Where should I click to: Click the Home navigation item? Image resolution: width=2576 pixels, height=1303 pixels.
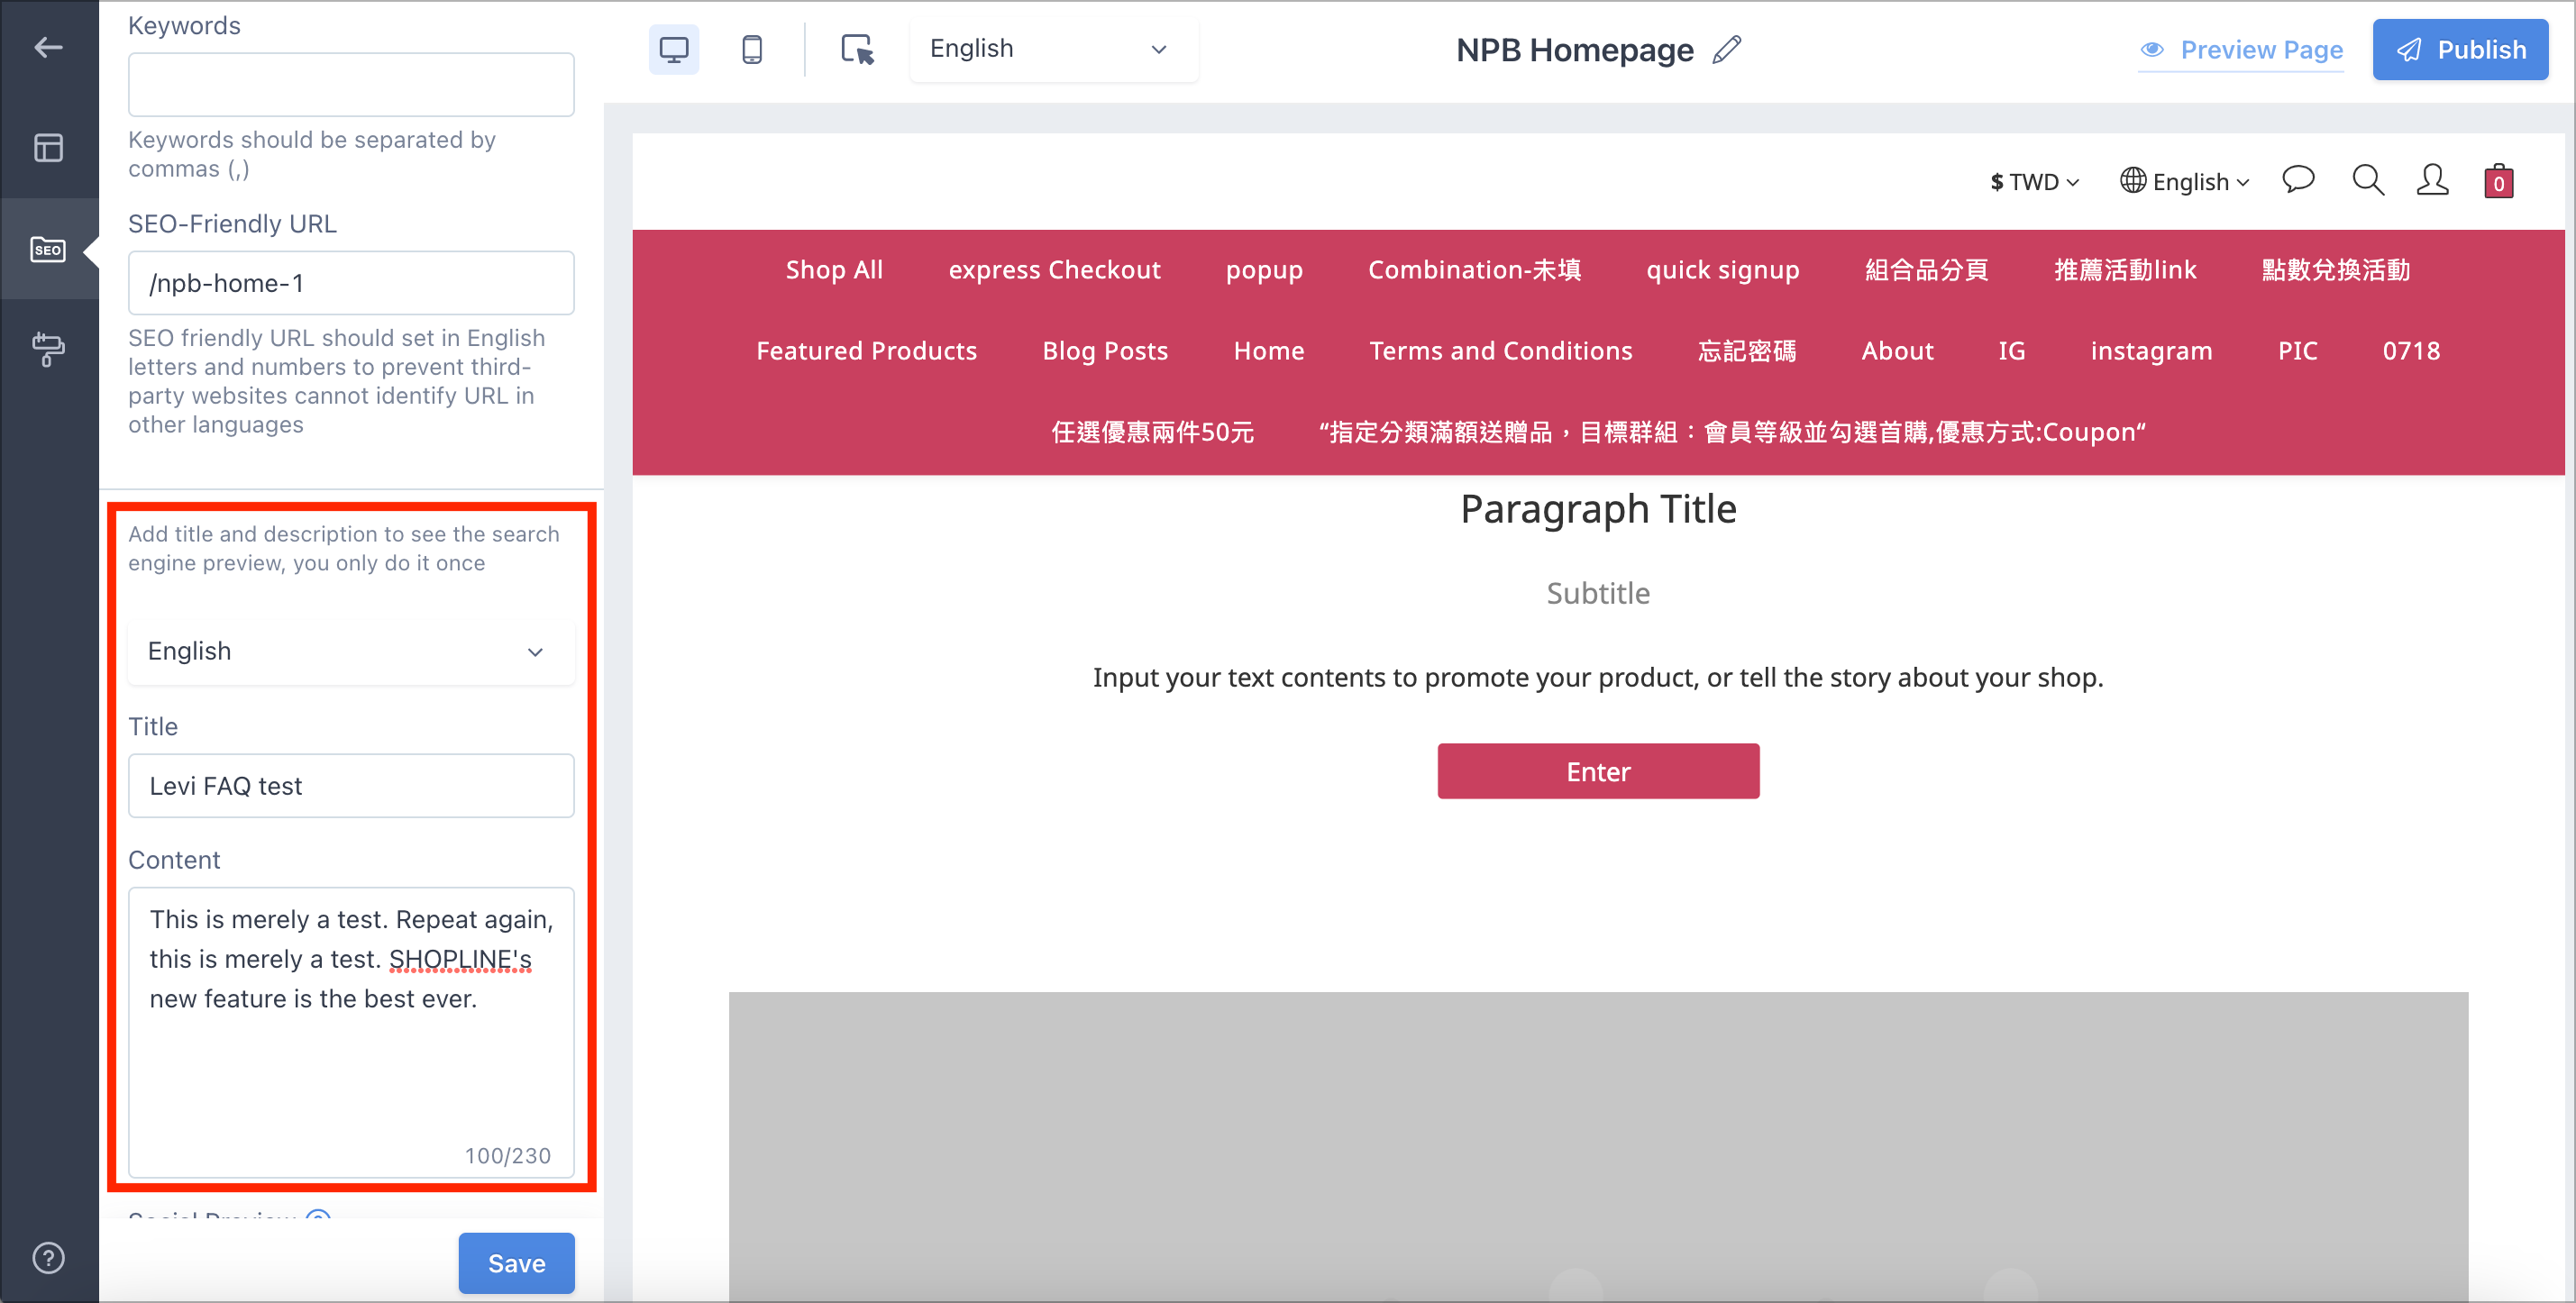click(1268, 351)
